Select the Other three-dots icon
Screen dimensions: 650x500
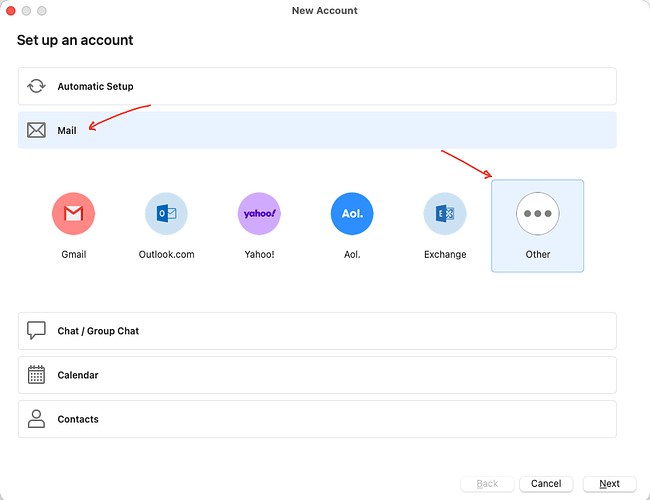(538, 214)
